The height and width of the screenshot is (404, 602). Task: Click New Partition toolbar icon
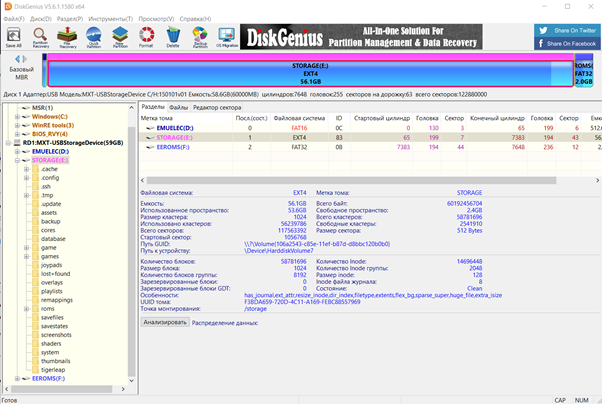[120, 37]
